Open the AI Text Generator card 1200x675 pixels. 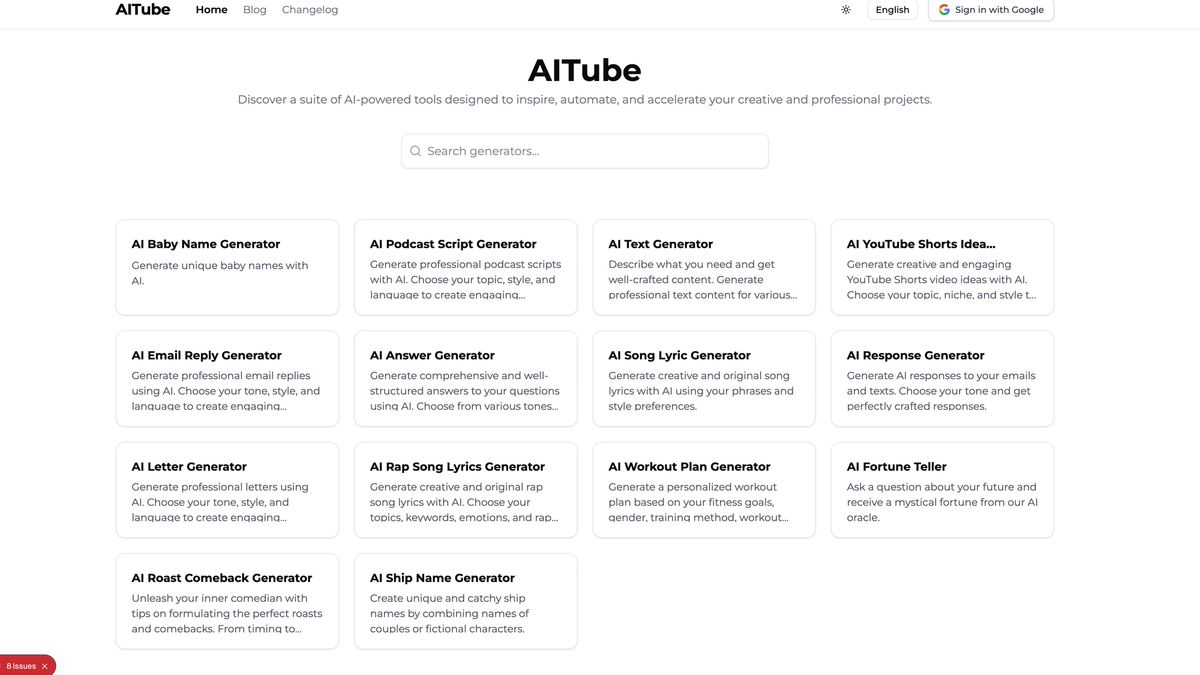click(704, 268)
